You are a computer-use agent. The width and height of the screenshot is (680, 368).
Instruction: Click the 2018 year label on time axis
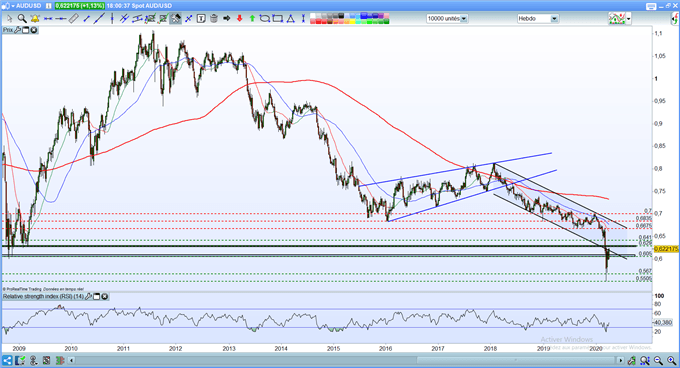point(490,348)
